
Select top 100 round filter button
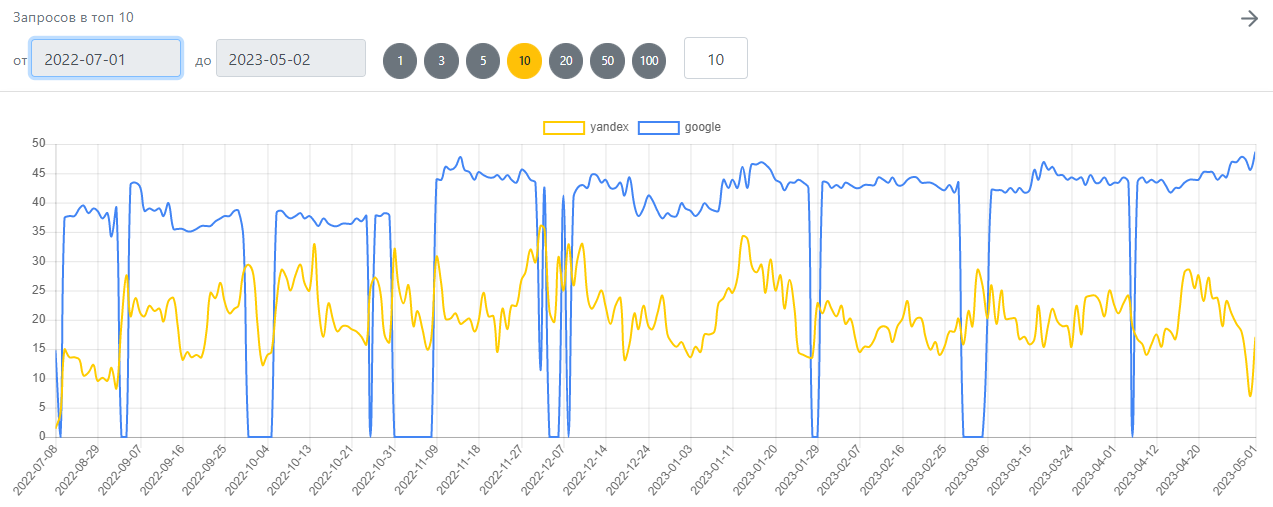[649, 60]
